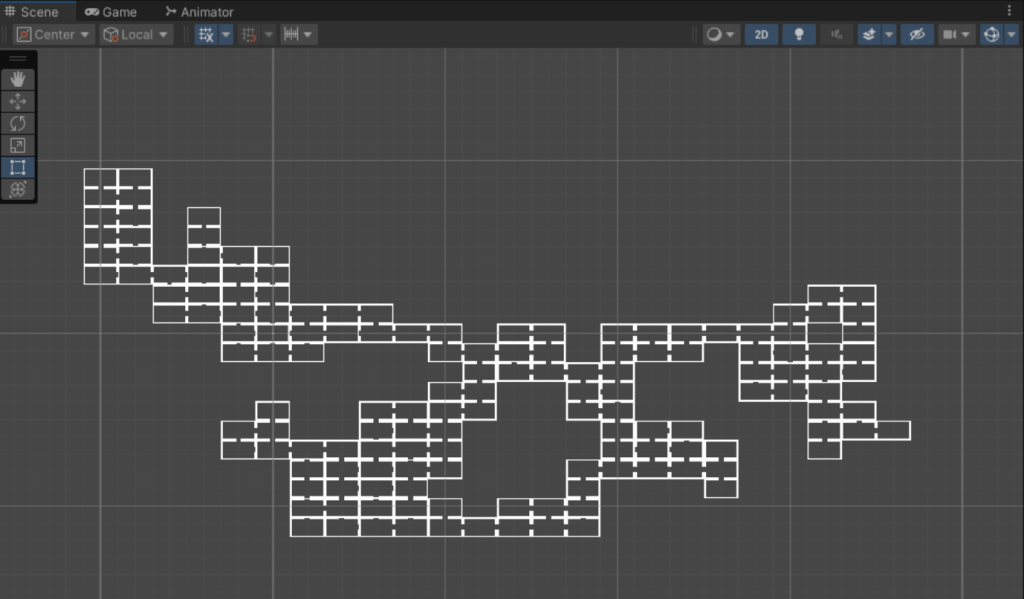Select the Rect tool
This screenshot has width=1024, height=599.
(x=18, y=167)
